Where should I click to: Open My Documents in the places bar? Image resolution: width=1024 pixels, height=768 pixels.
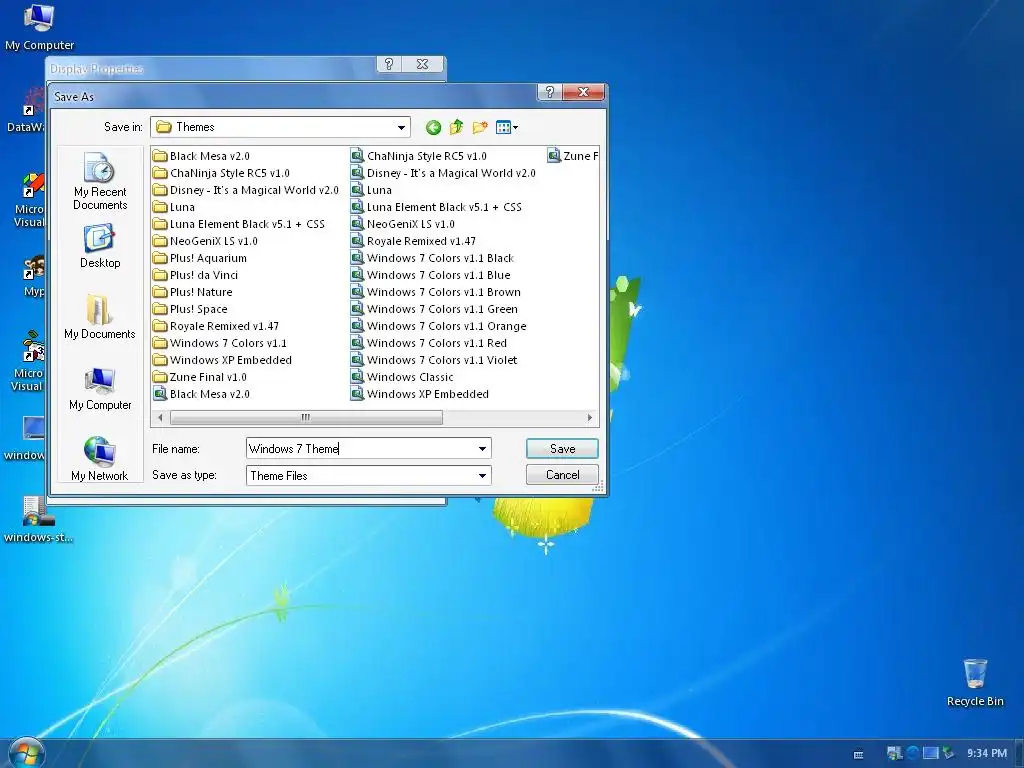(x=100, y=317)
